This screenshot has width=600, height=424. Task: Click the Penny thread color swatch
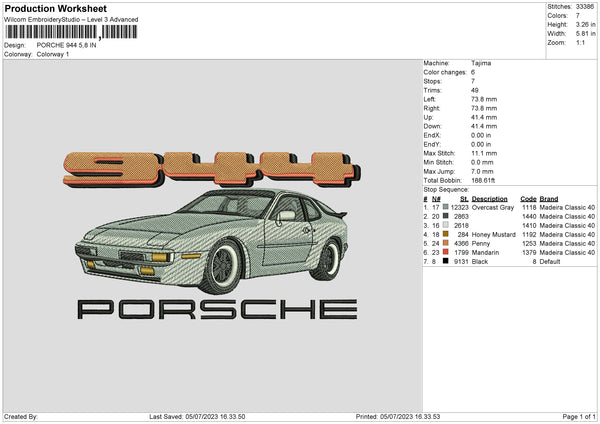click(444, 243)
